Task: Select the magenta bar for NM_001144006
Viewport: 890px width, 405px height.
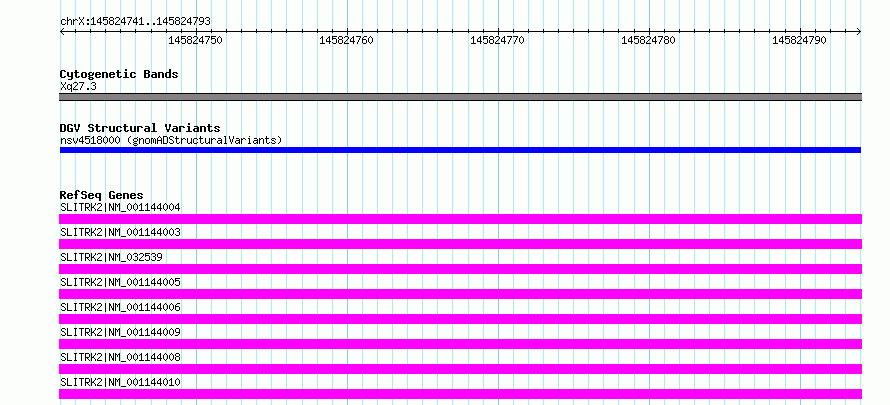Action: [x=460, y=319]
